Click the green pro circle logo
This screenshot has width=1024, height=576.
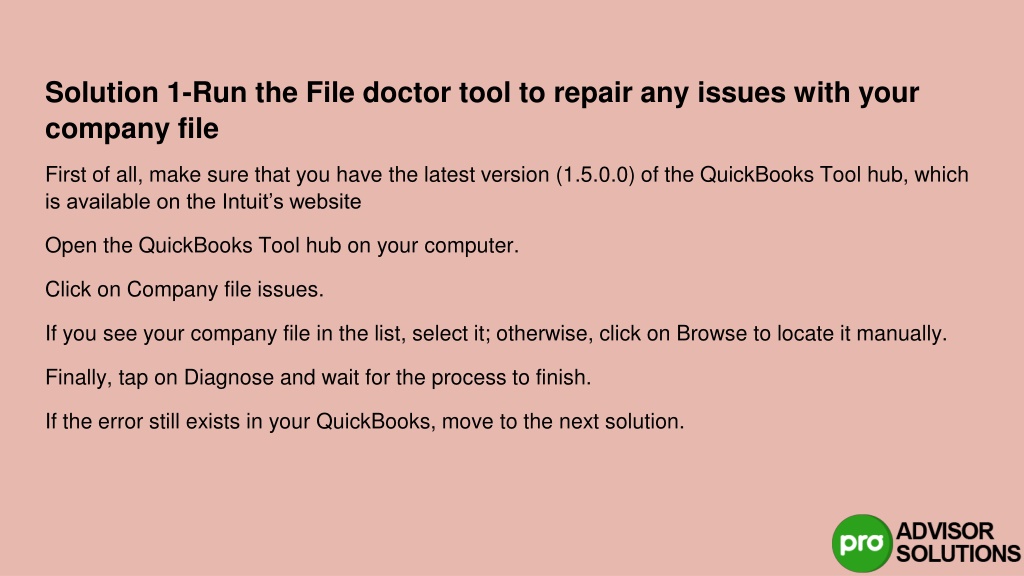[861, 543]
